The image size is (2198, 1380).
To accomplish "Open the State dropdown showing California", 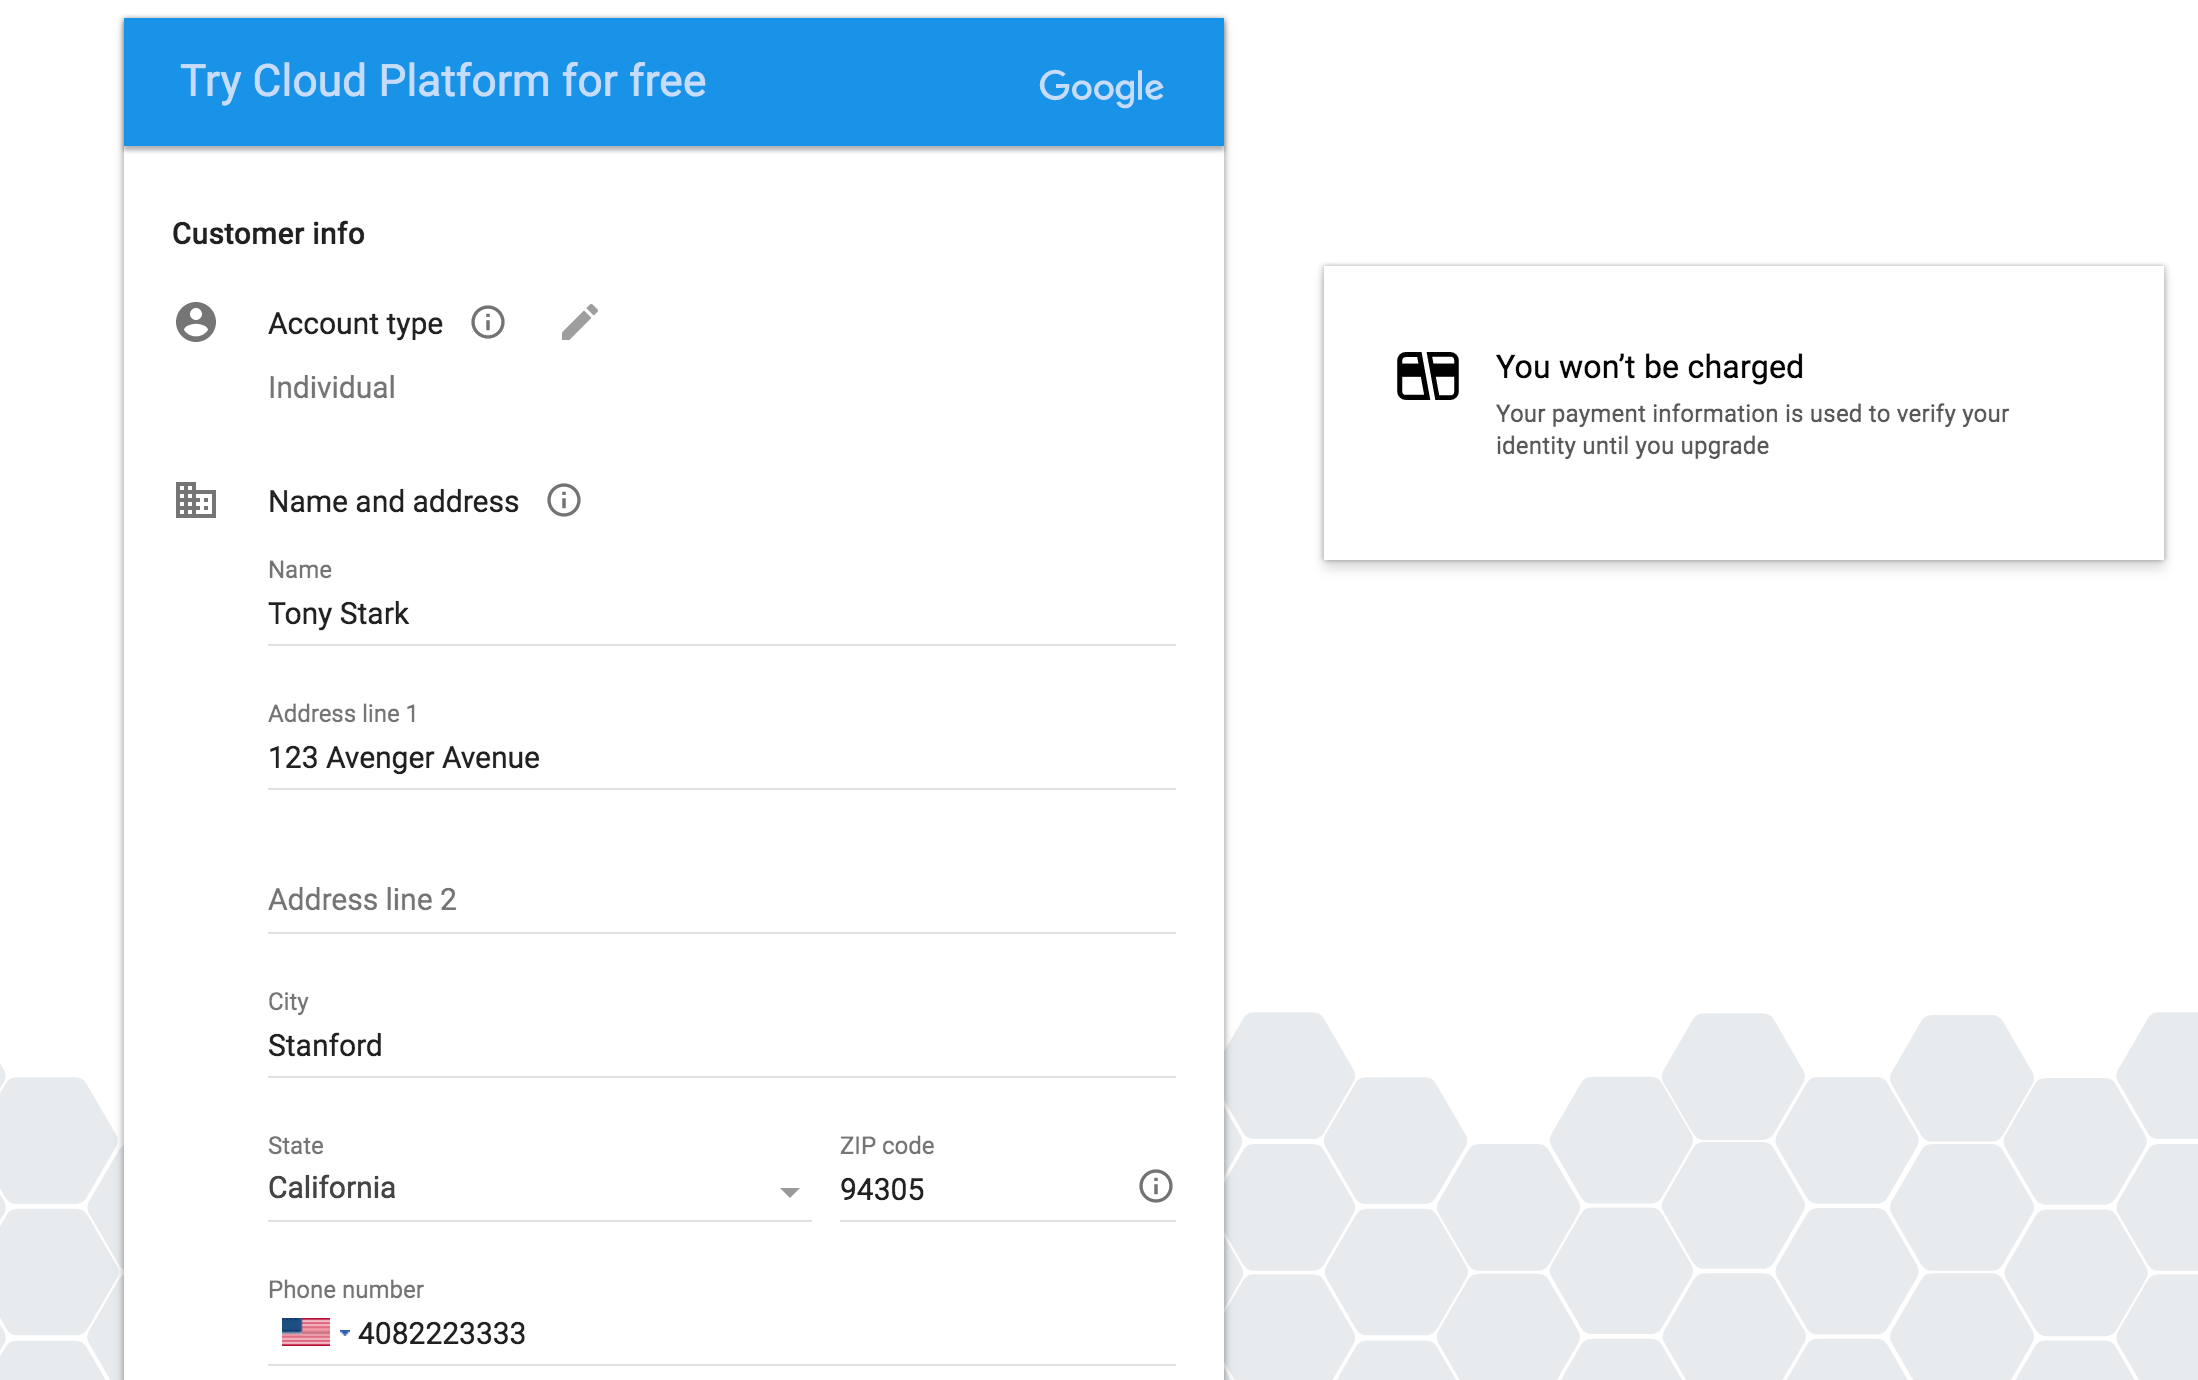I will coord(538,1188).
